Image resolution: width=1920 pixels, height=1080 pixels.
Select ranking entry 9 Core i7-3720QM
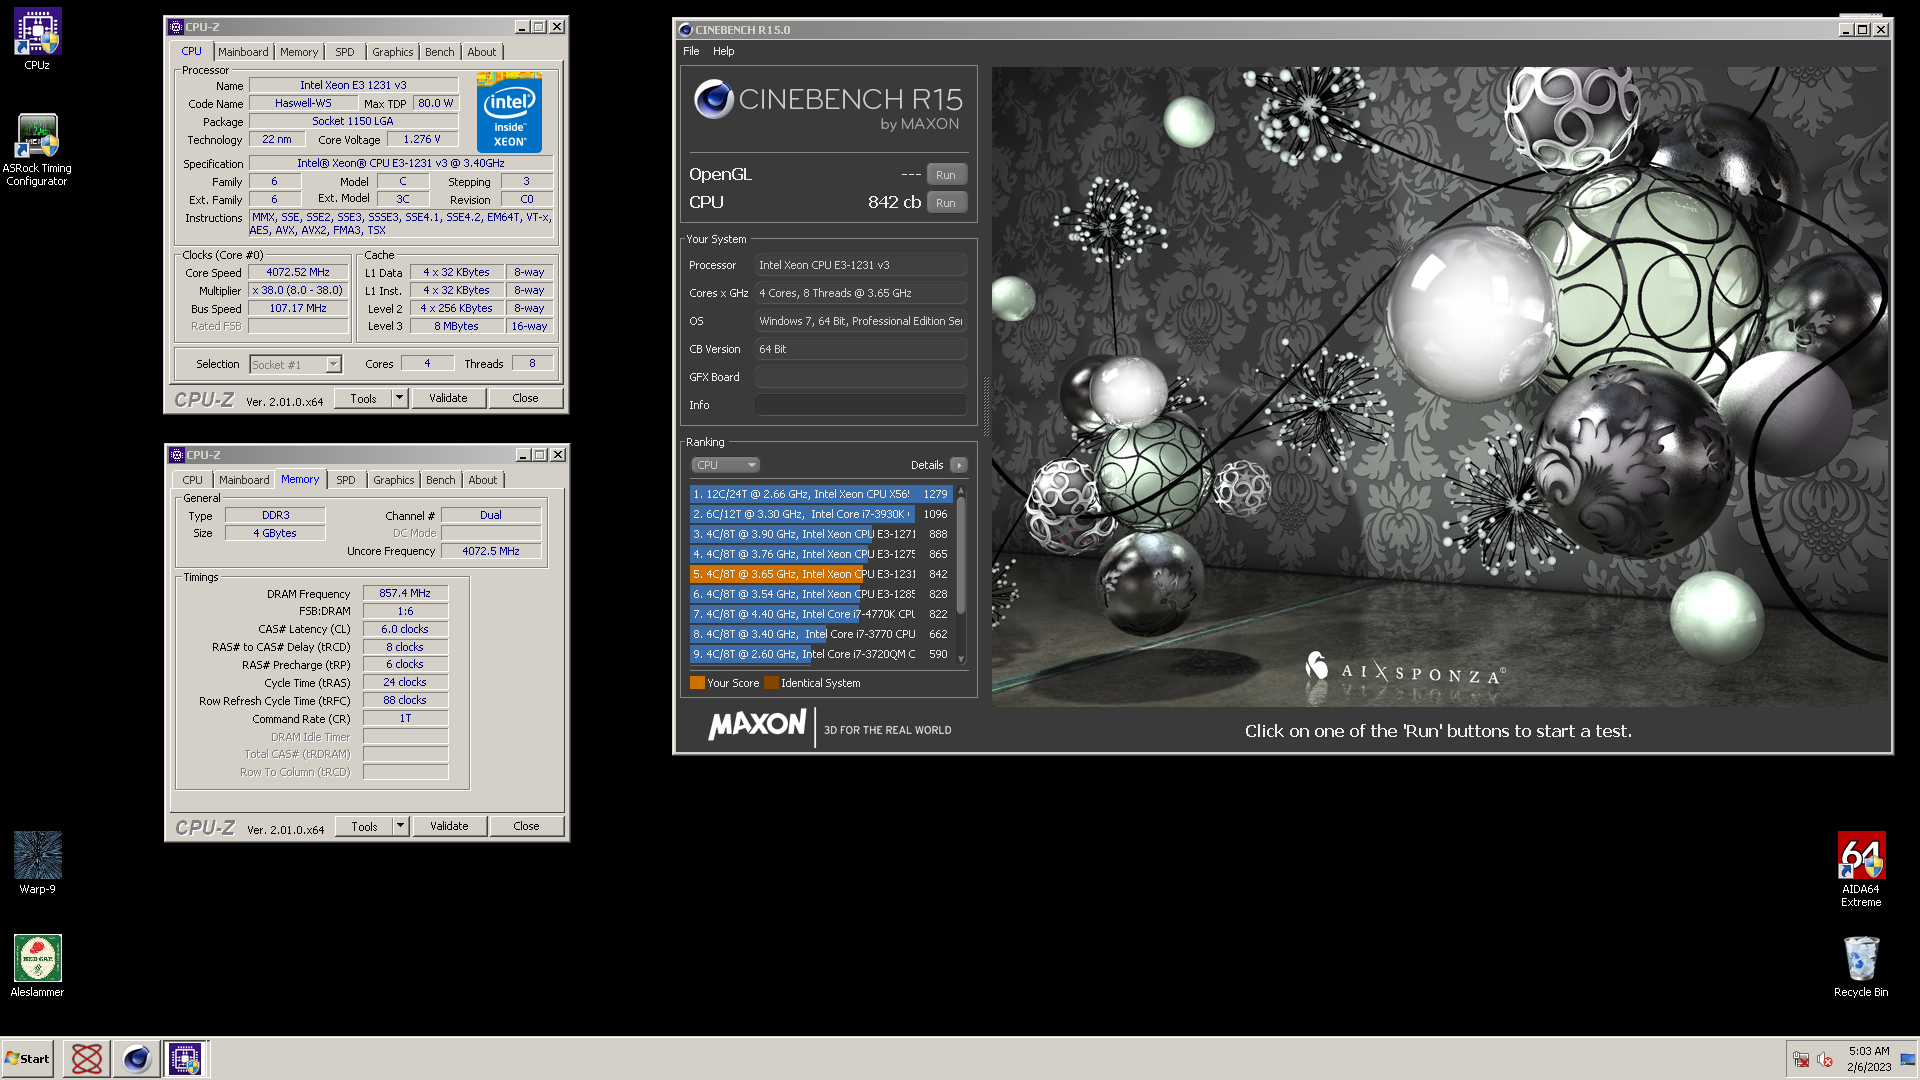coord(820,654)
